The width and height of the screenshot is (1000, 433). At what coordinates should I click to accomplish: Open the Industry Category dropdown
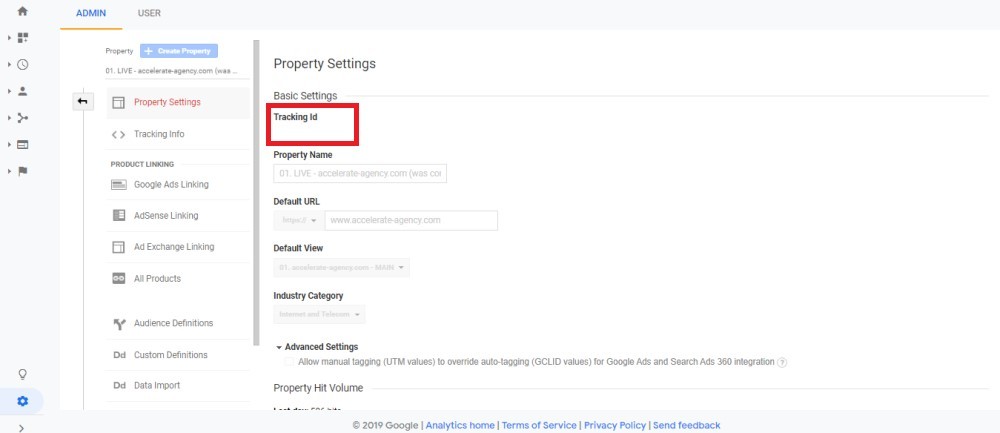coord(320,314)
